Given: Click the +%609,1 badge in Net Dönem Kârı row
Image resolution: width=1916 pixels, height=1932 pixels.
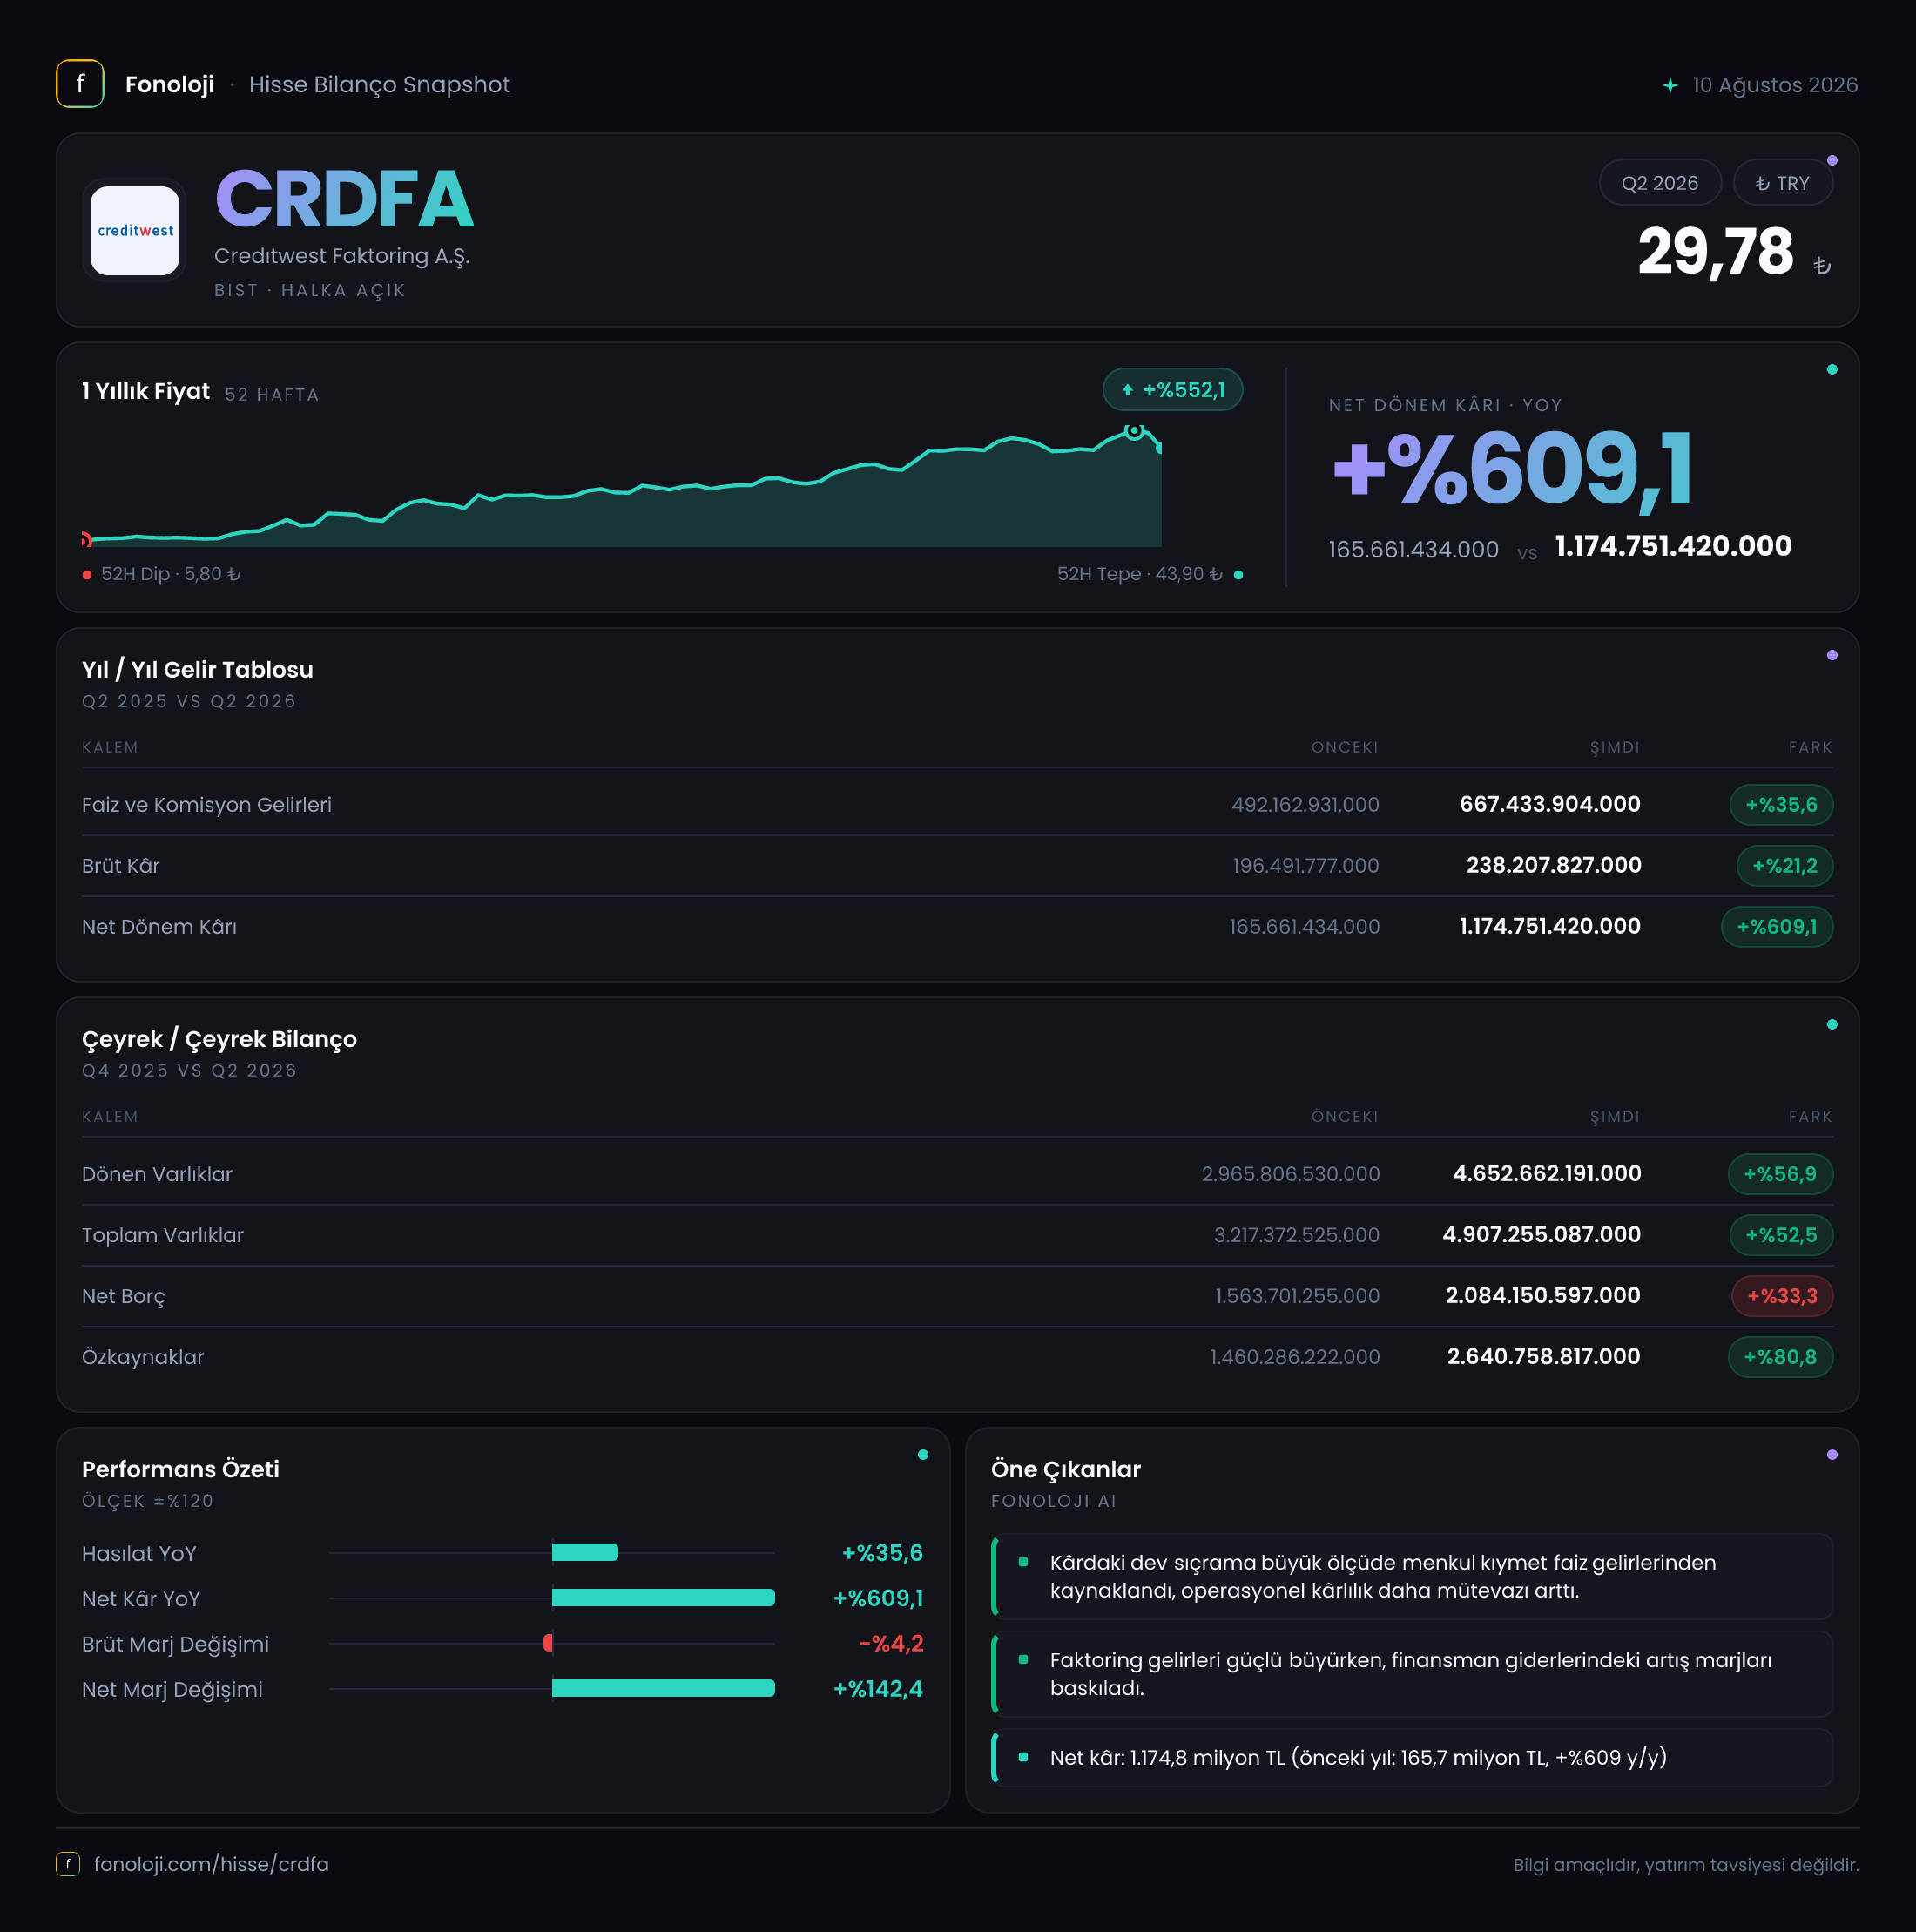Looking at the screenshot, I should click(x=1777, y=927).
